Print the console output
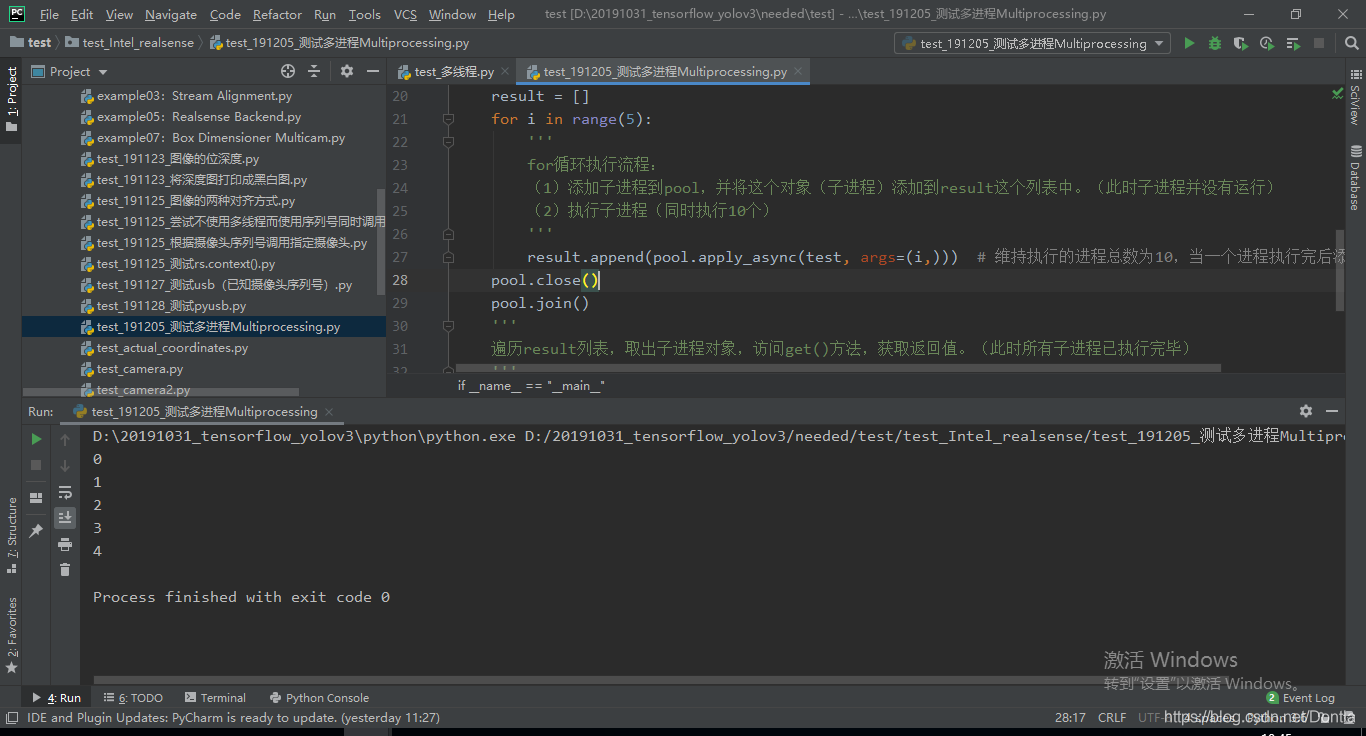The width and height of the screenshot is (1366, 736). (x=65, y=544)
